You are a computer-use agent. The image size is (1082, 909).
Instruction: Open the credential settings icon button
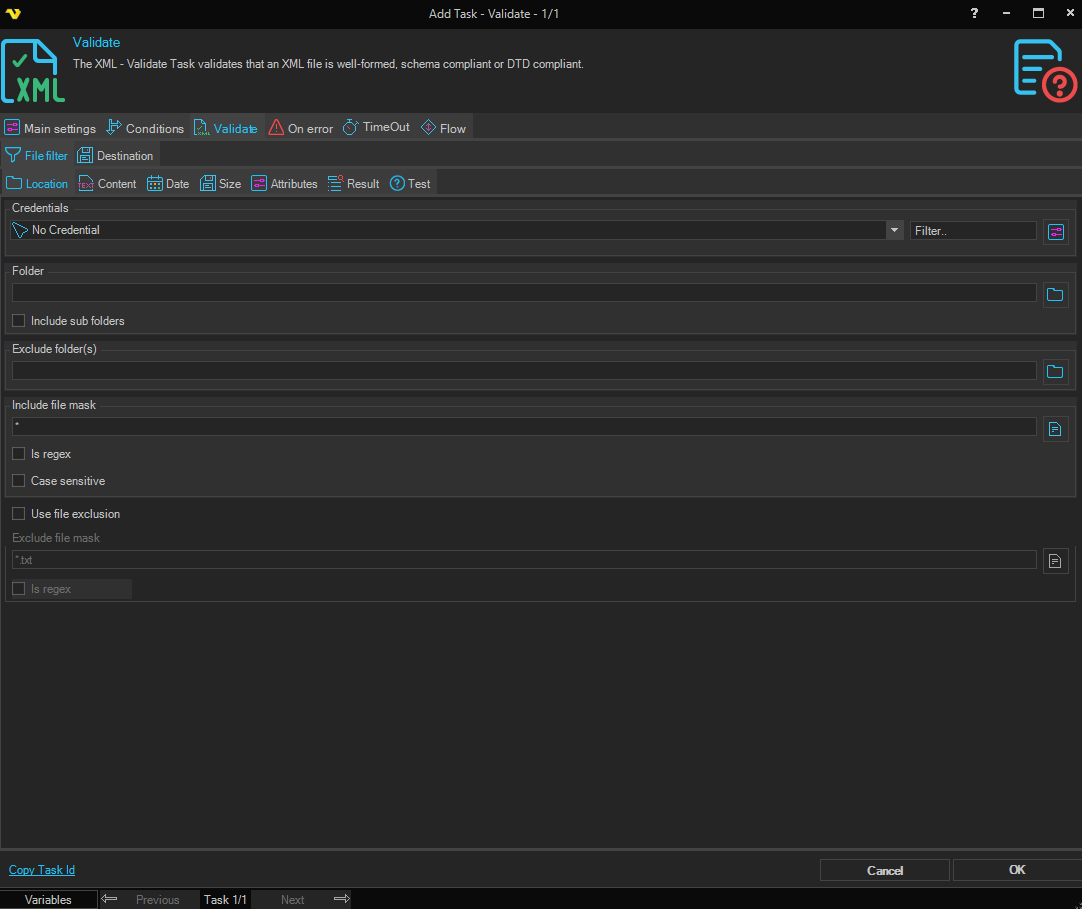pos(1055,232)
